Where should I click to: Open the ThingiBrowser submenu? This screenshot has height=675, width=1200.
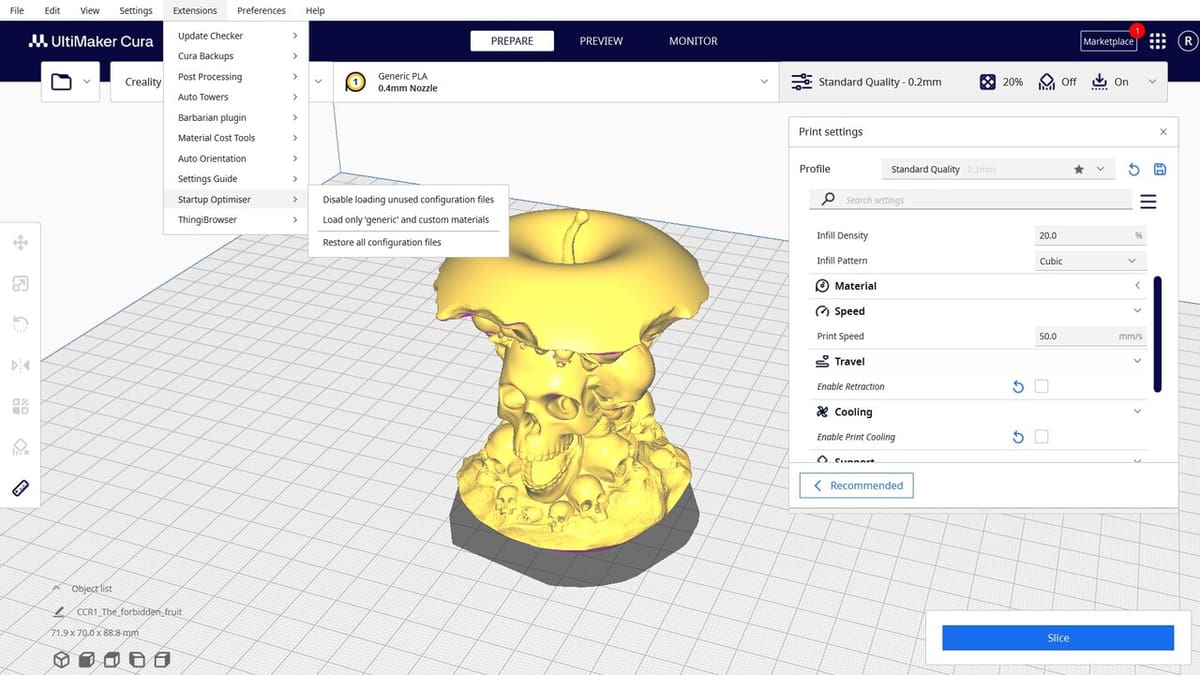(236, 220)
